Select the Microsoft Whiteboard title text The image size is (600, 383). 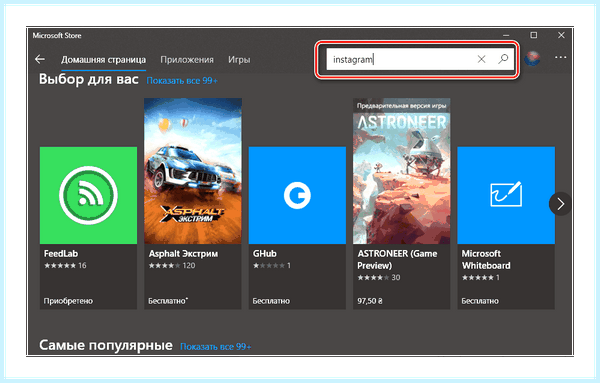pyautogui.click(x=486, y=259)
